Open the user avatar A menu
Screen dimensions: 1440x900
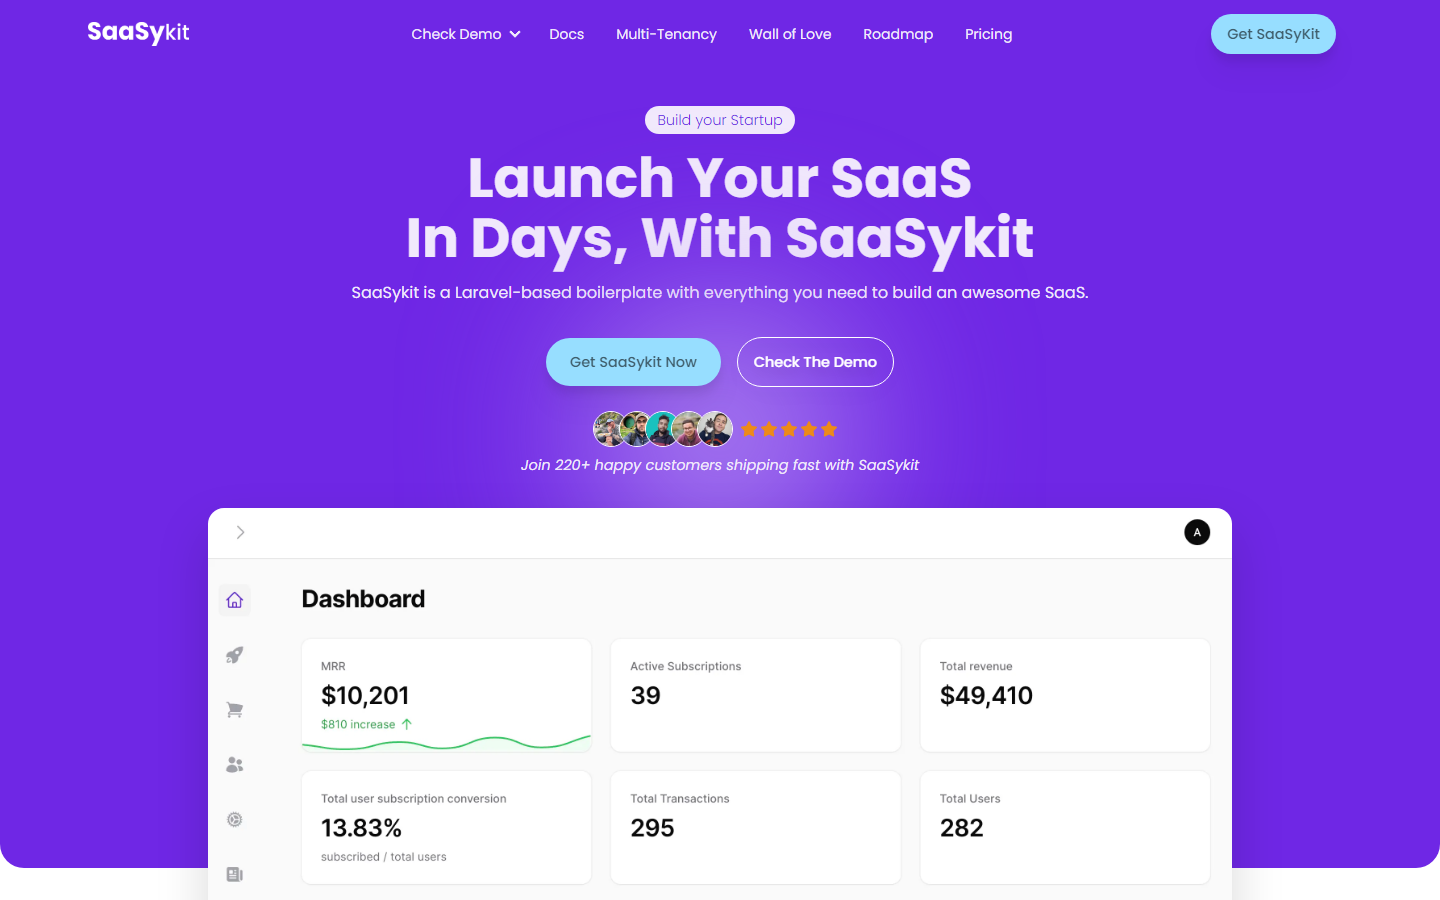point(1197,532)
